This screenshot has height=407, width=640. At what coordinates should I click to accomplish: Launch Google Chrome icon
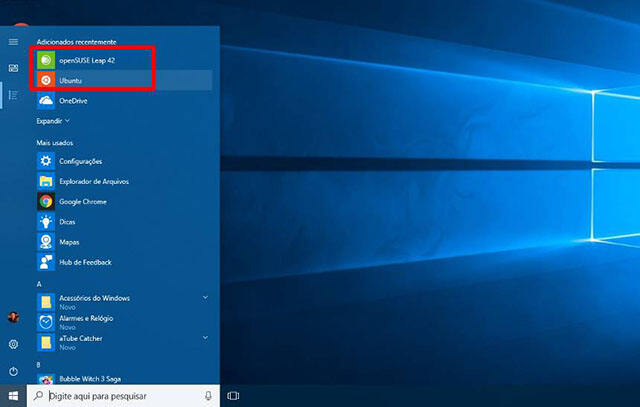[x=46, y=201]
